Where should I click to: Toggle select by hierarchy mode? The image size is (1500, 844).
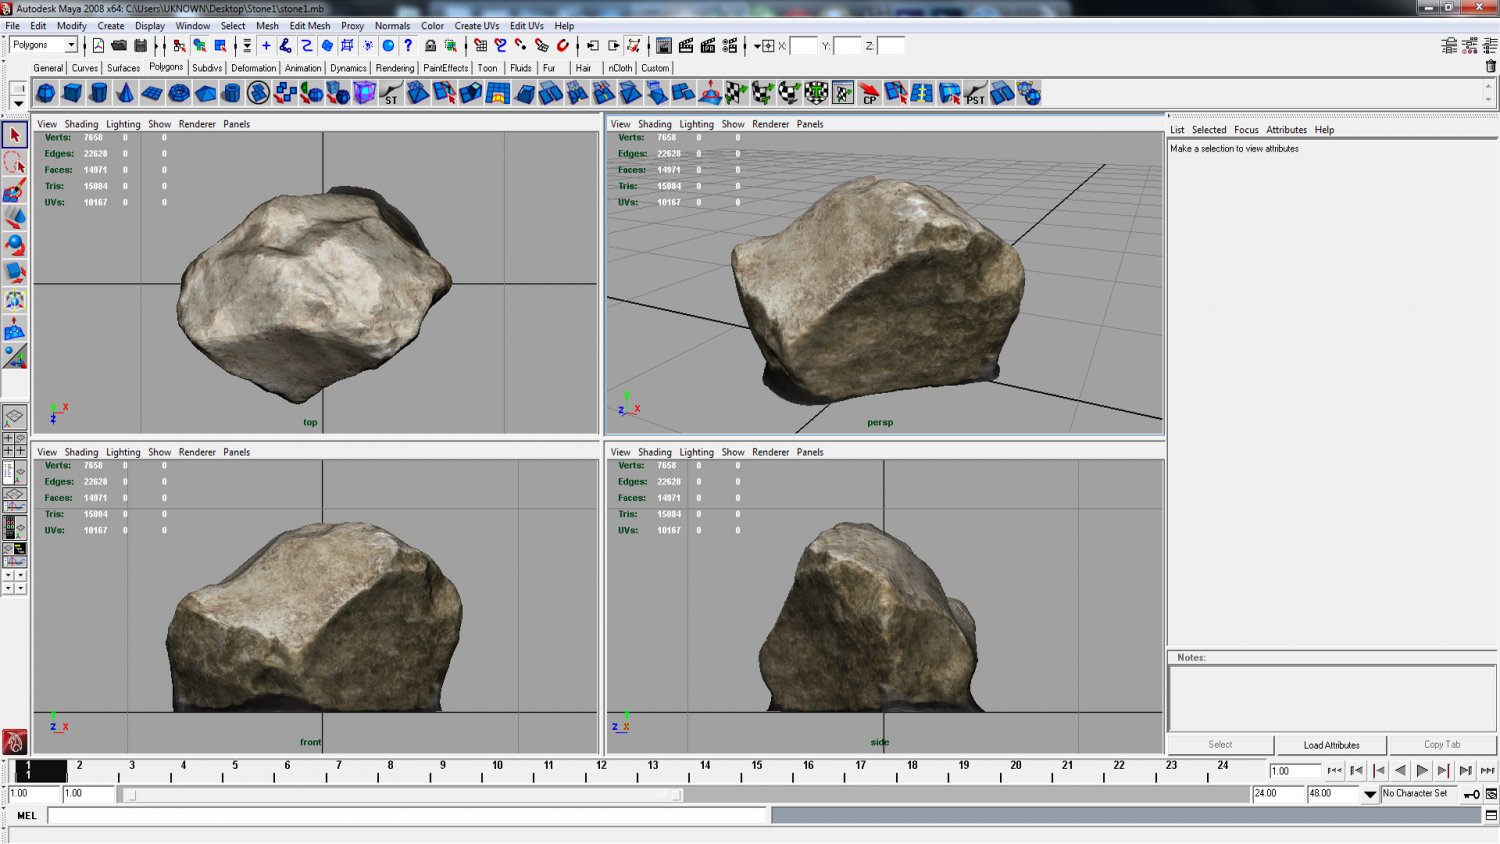click(179, 45)
